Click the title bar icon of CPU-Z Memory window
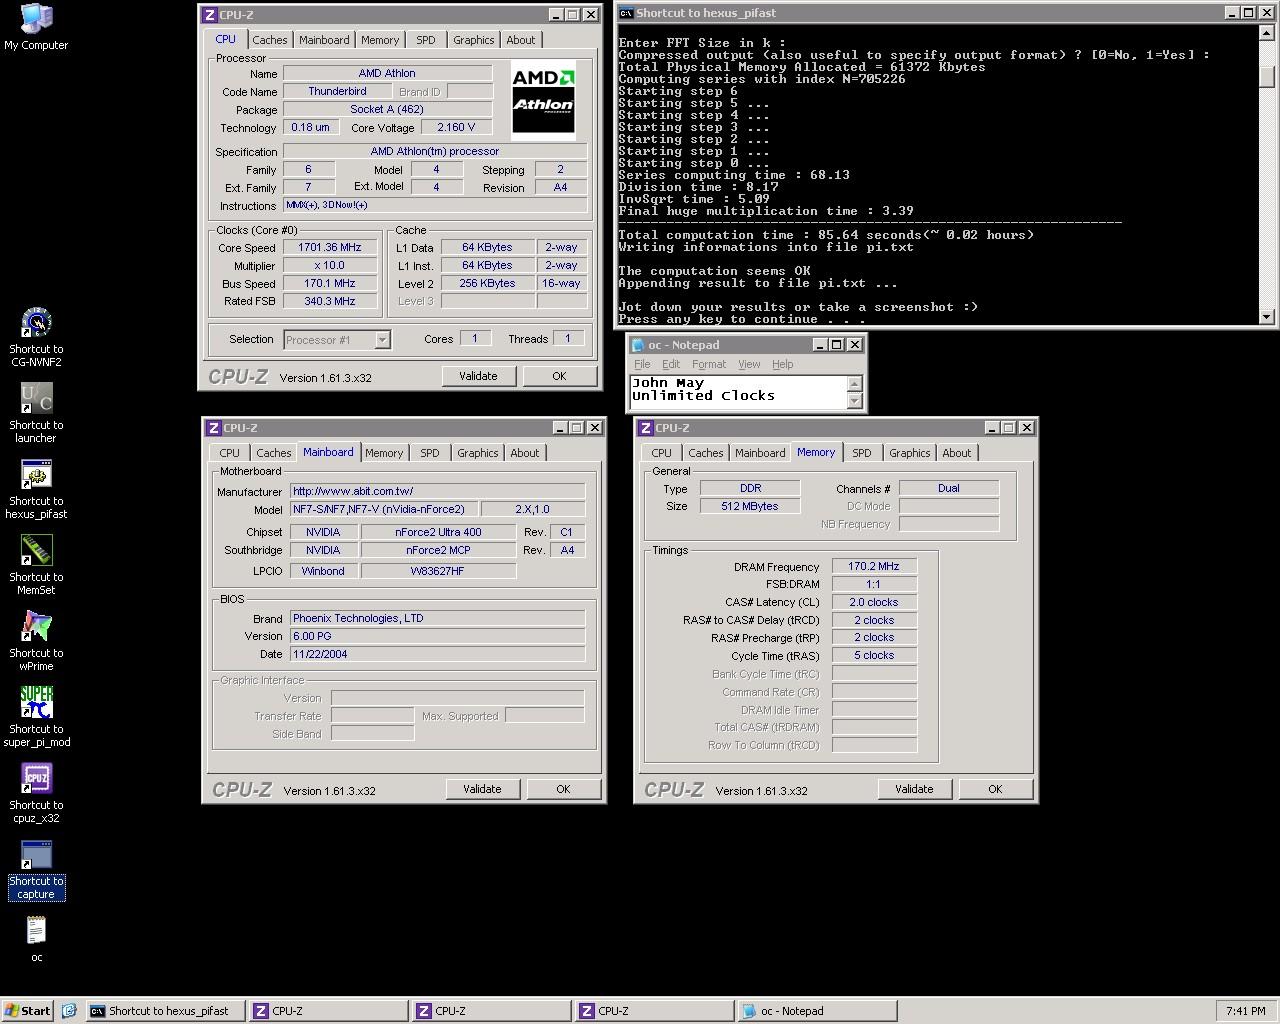Viewport: 1280px width, 1024px height. (646, 428)
